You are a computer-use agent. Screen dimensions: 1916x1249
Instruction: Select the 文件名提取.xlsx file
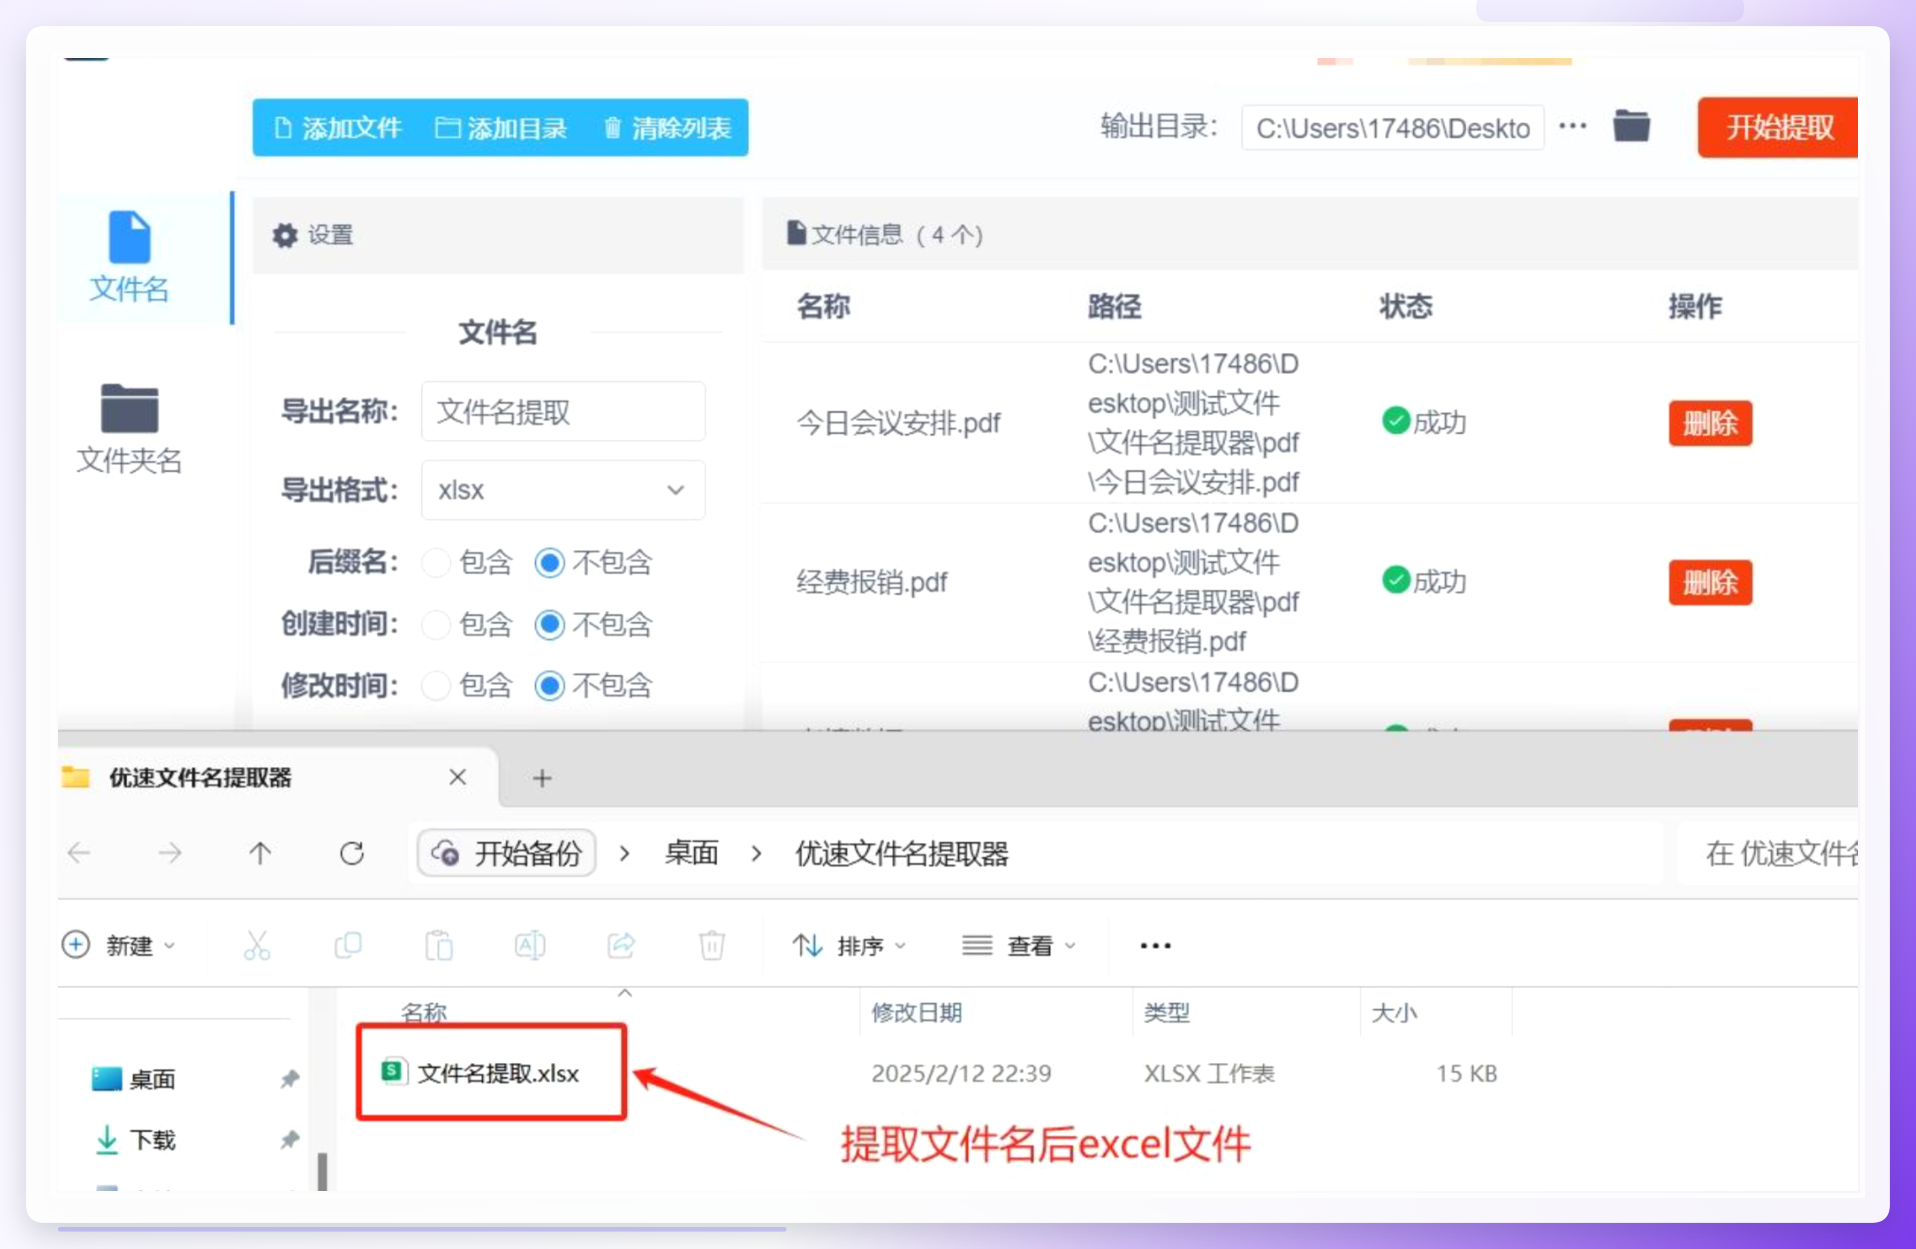(x=481, y=1073)
